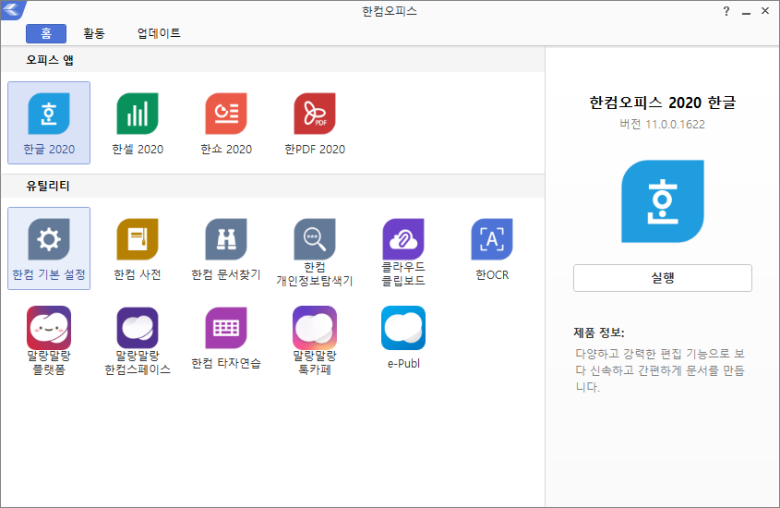Switch to the 홈 tab
Viewport: 780px width, 508px height.
(x=46, y=33)
